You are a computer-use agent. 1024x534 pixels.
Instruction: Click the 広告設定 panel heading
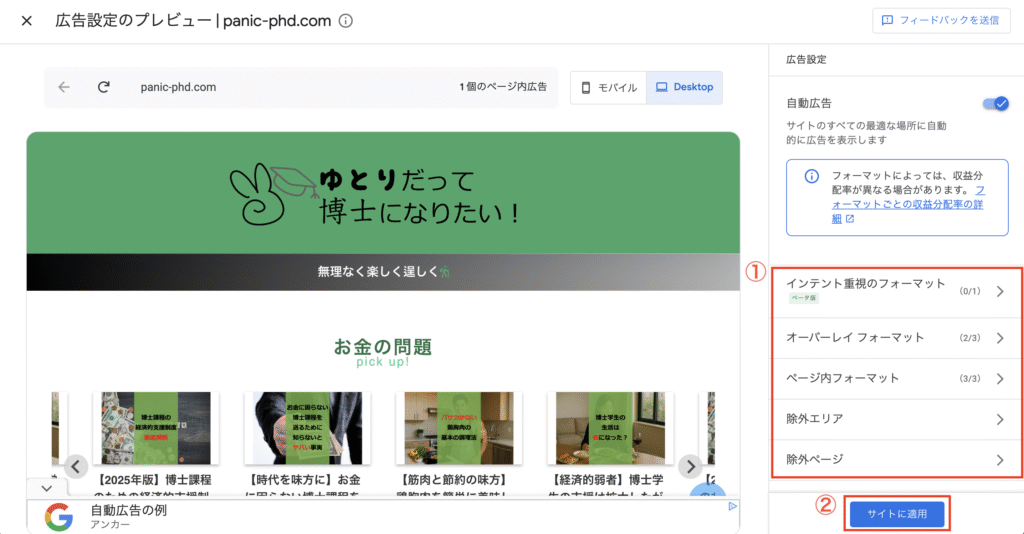(x=806, y=59)
